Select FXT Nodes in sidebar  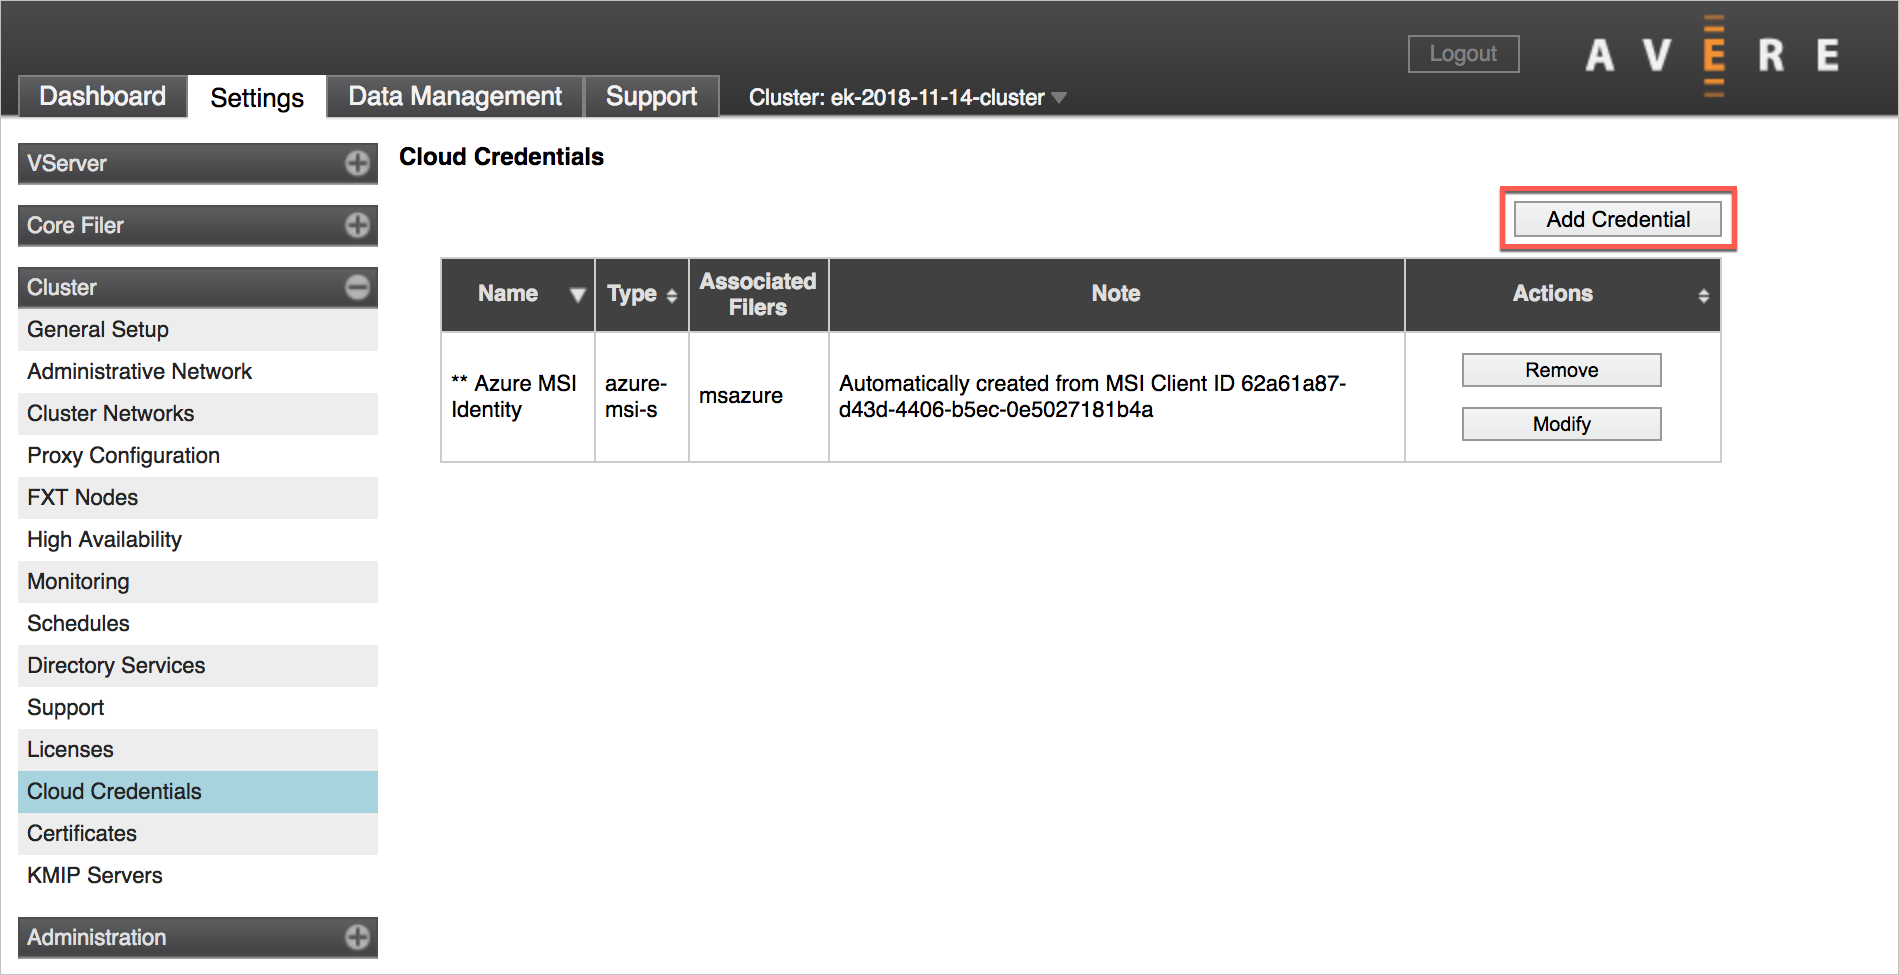click(x=198, y=498)
